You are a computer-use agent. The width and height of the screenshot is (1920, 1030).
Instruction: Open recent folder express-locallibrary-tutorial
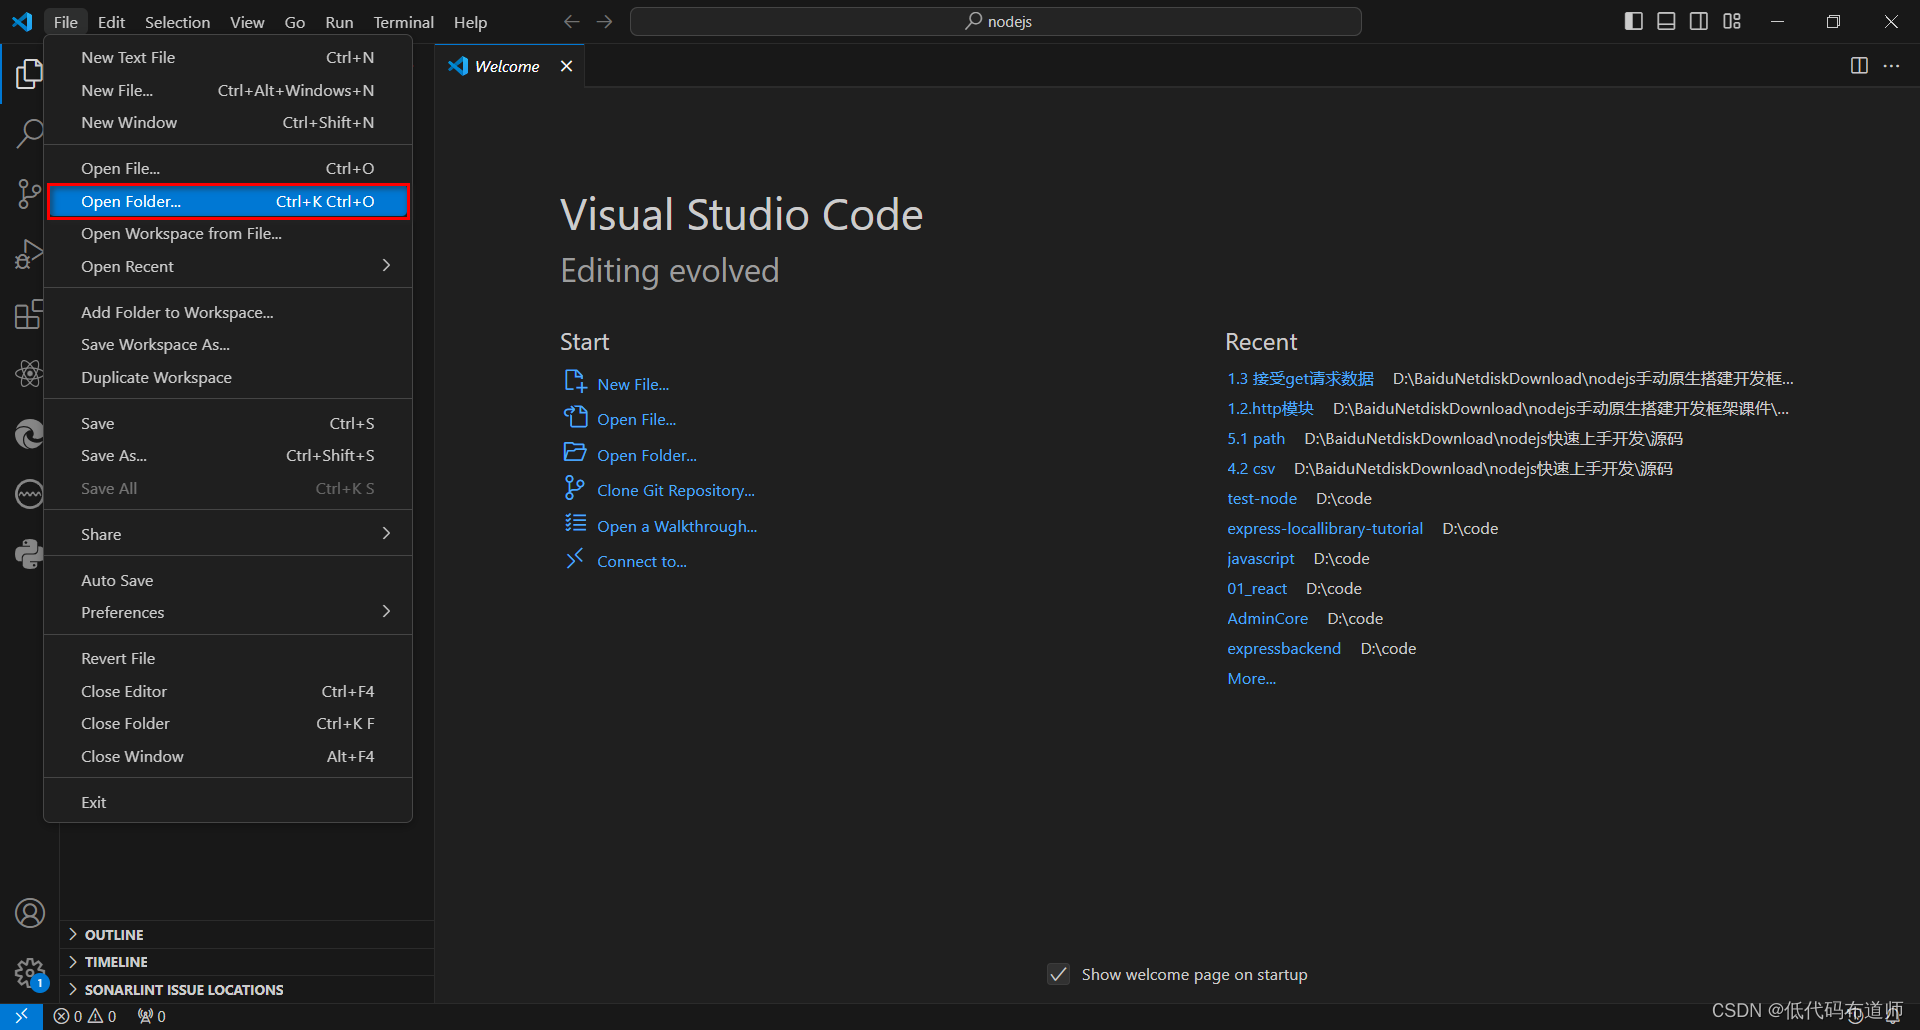[1325, 528]
